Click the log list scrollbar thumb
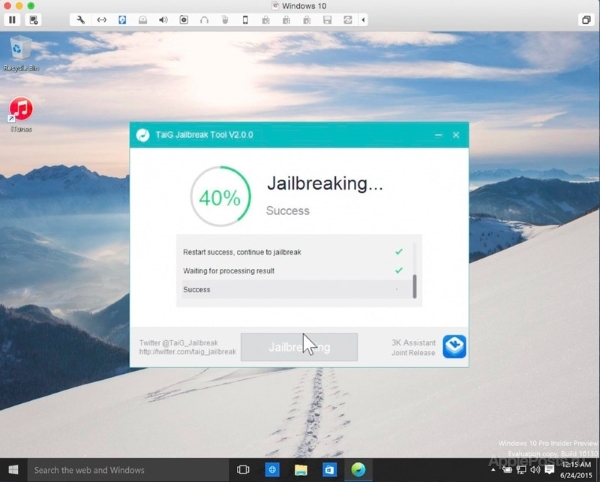The height and width of the screenshot is (482, 600). click(x=415, y=287)
